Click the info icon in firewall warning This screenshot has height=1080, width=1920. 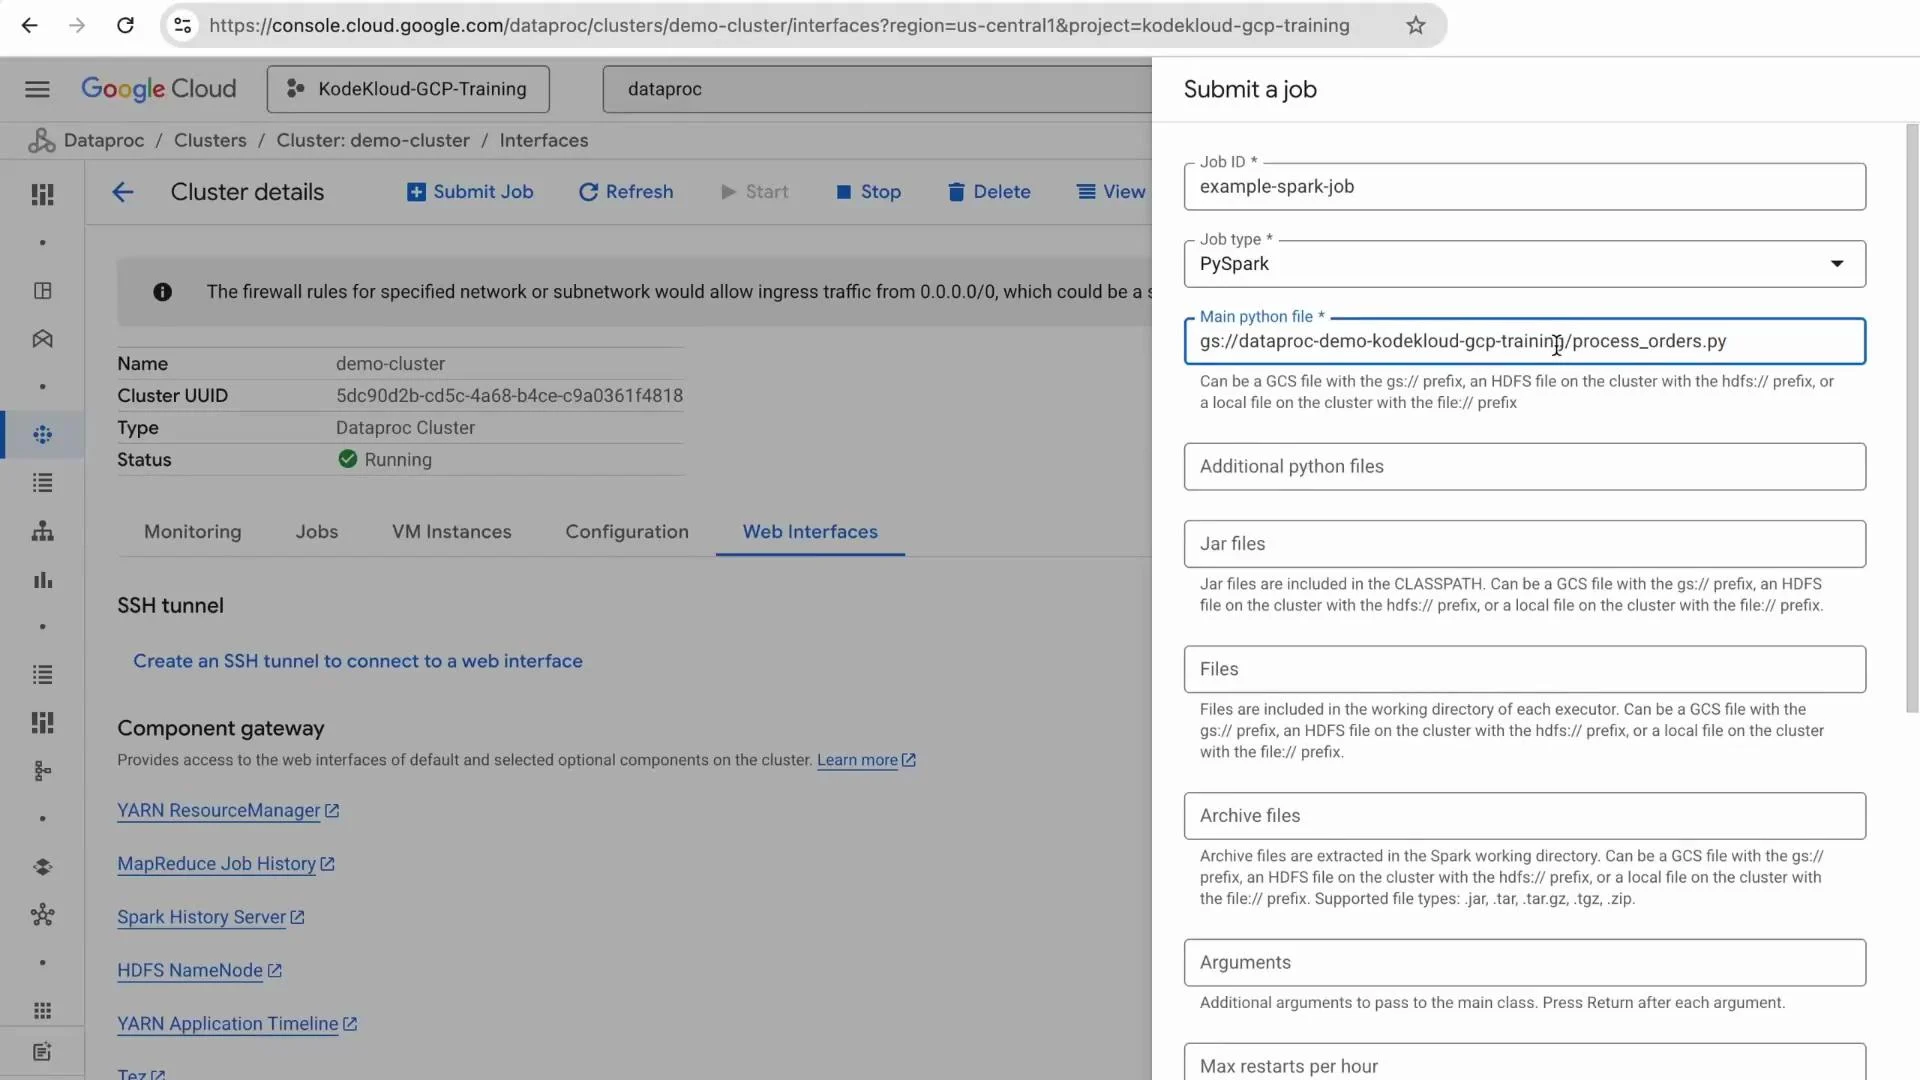point(162,292)
